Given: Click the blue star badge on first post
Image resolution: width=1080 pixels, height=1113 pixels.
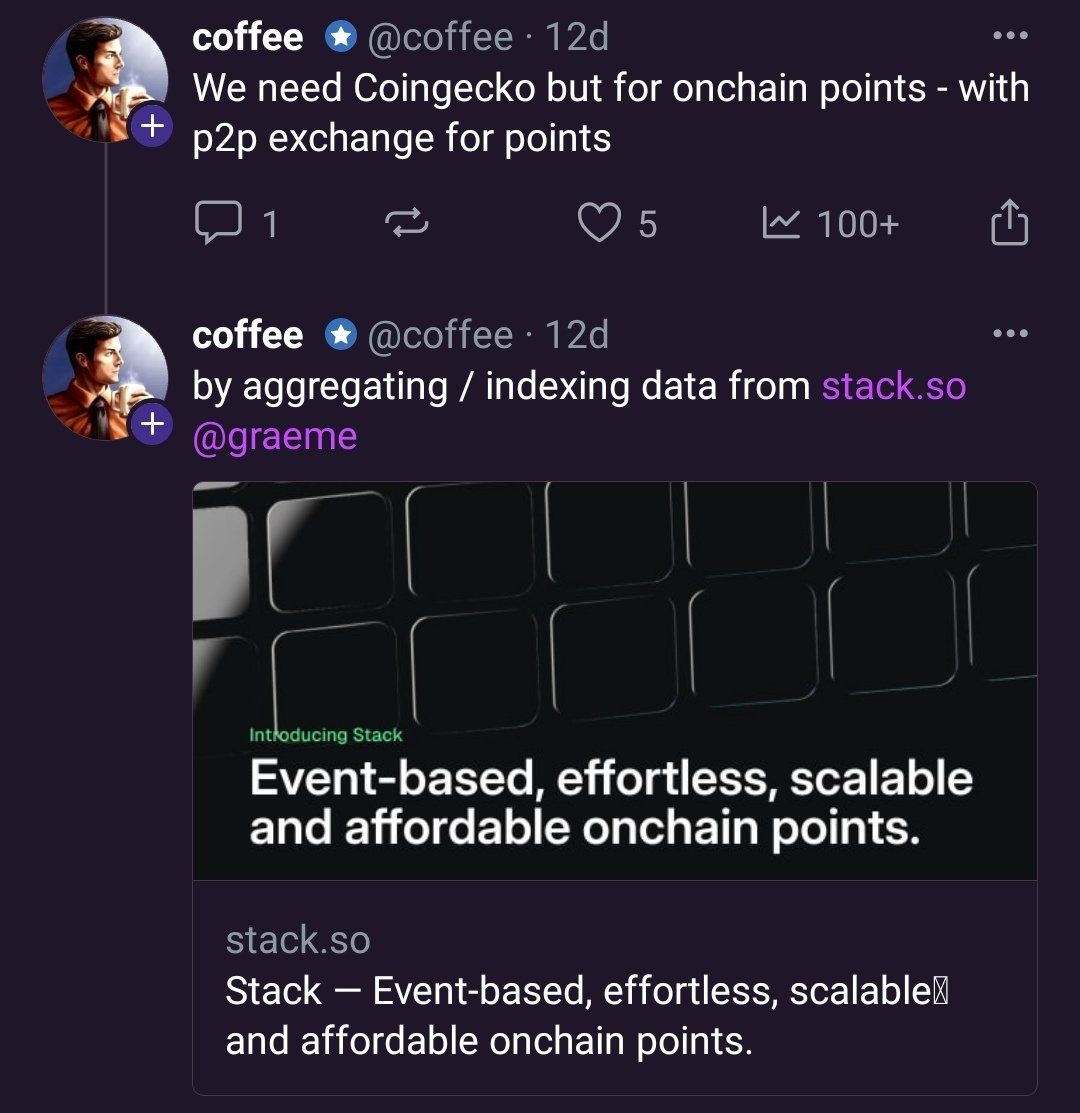Looking at the screenshot, I should click(341, 38).
